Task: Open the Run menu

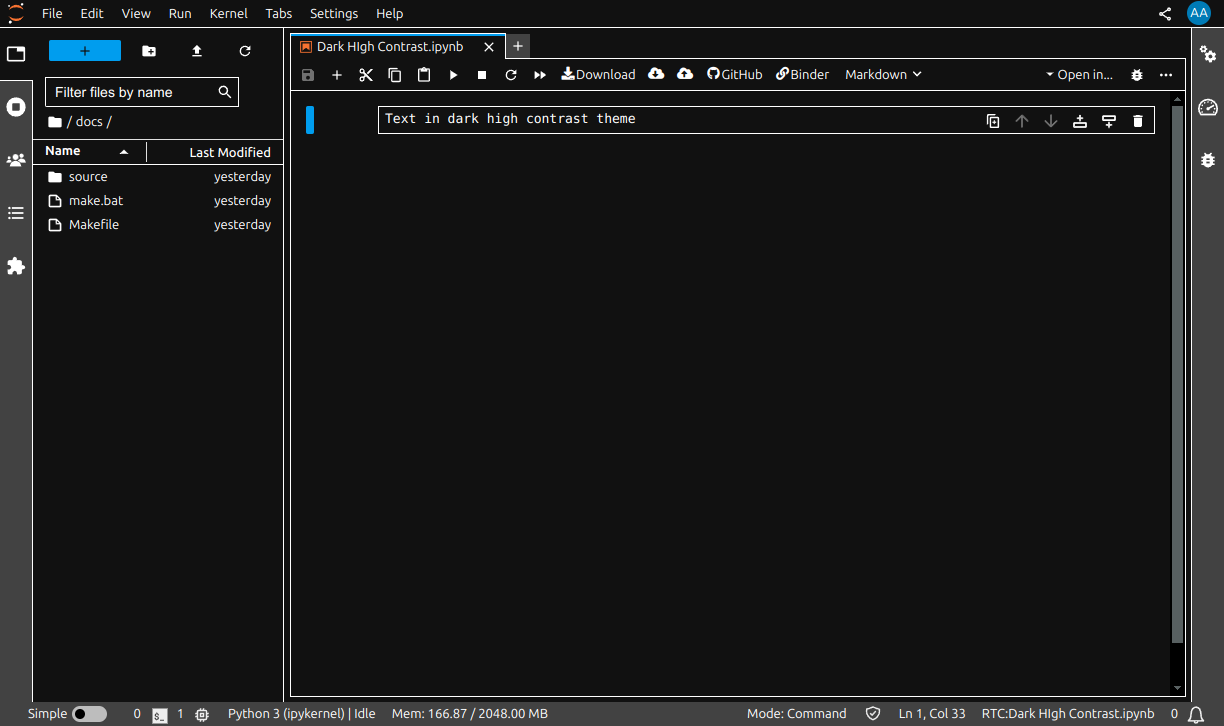Action: tap(180, 13)
